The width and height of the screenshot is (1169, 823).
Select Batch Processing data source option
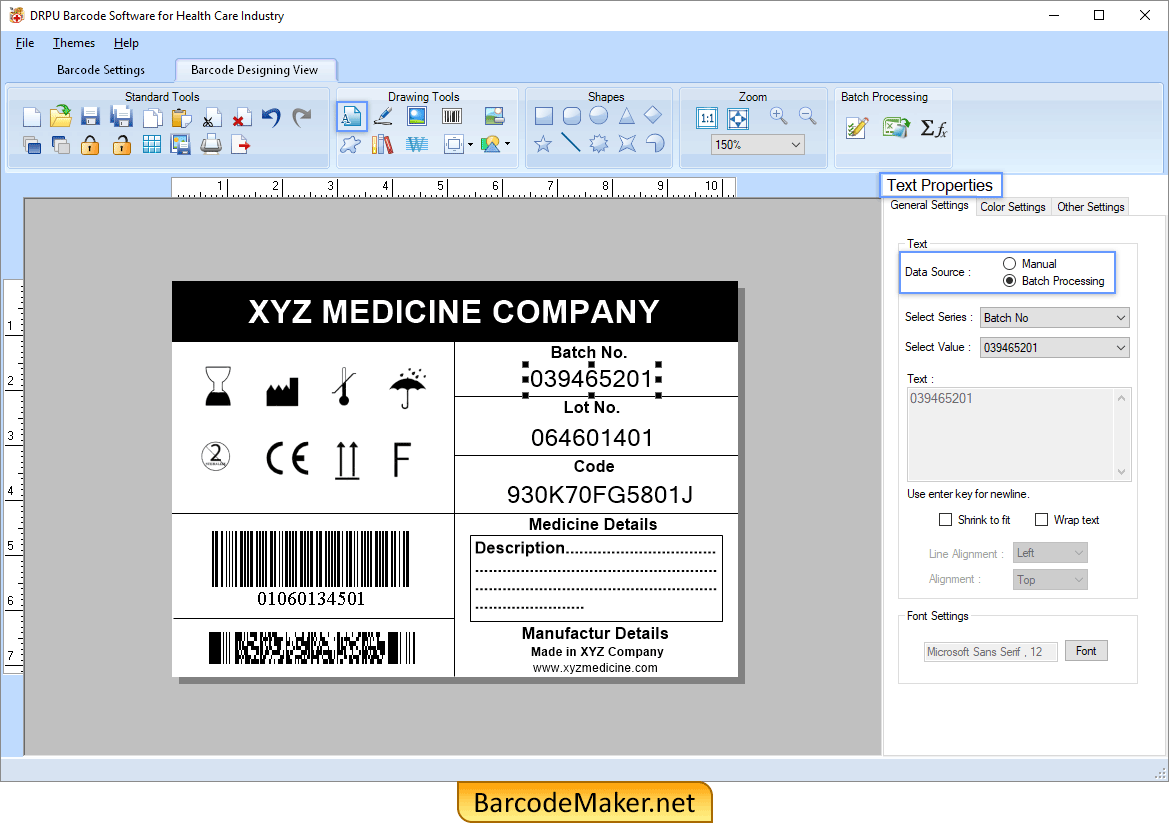coord(1009,280)
